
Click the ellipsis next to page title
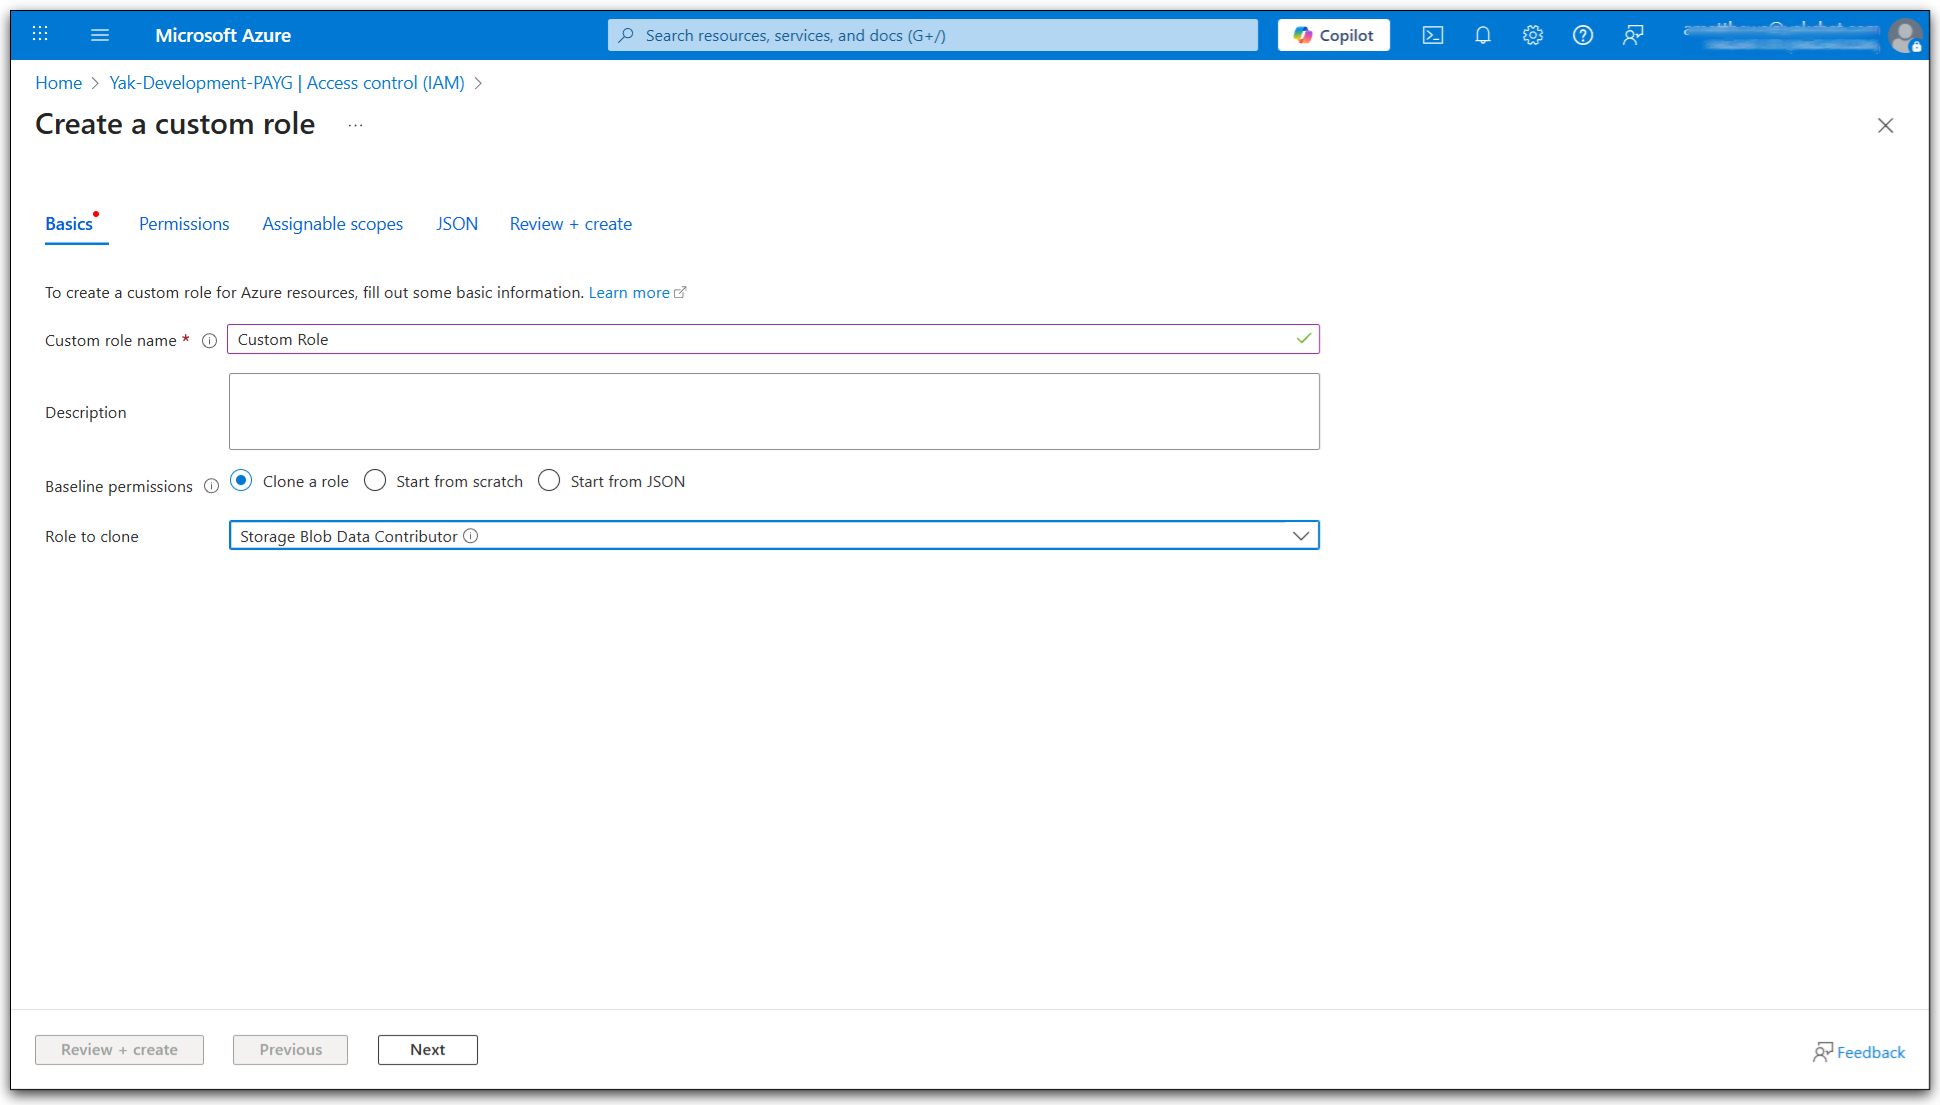point(355,125)
